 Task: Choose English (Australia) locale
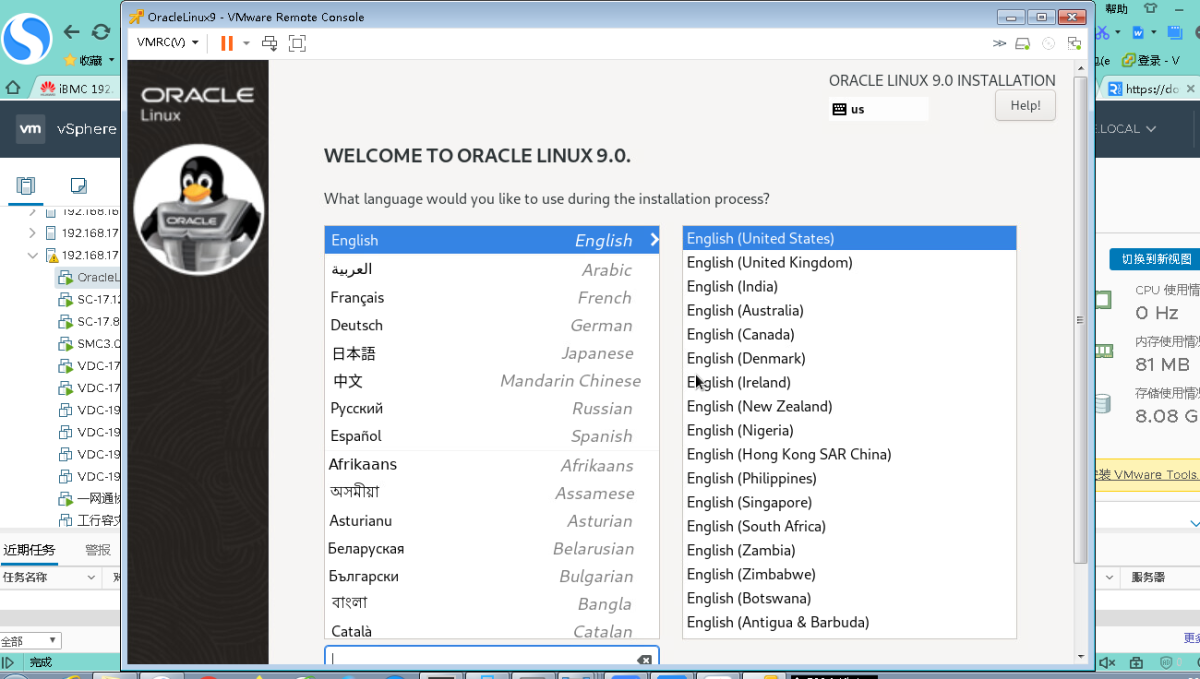849,310
